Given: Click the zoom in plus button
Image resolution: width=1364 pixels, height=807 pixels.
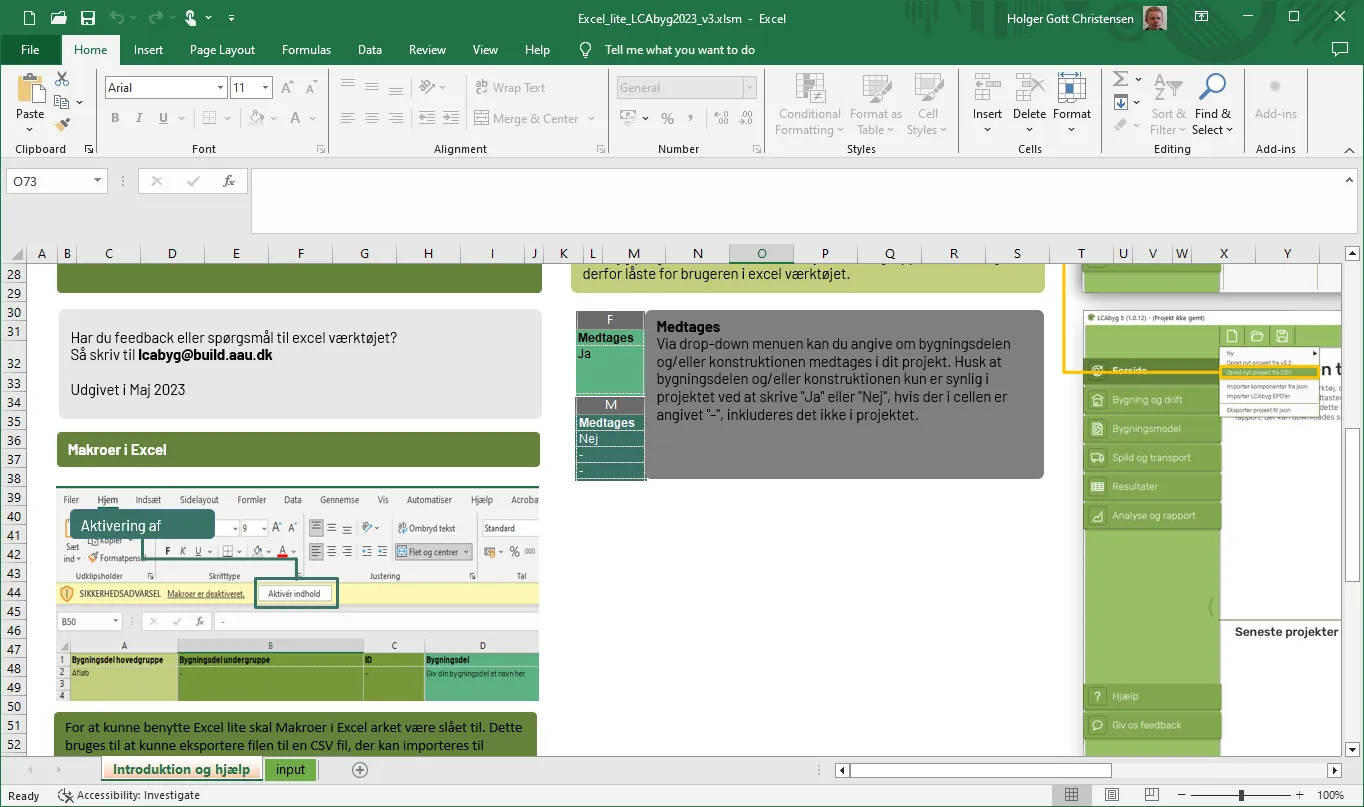Looking at the screenshot, I should 1298,795.
